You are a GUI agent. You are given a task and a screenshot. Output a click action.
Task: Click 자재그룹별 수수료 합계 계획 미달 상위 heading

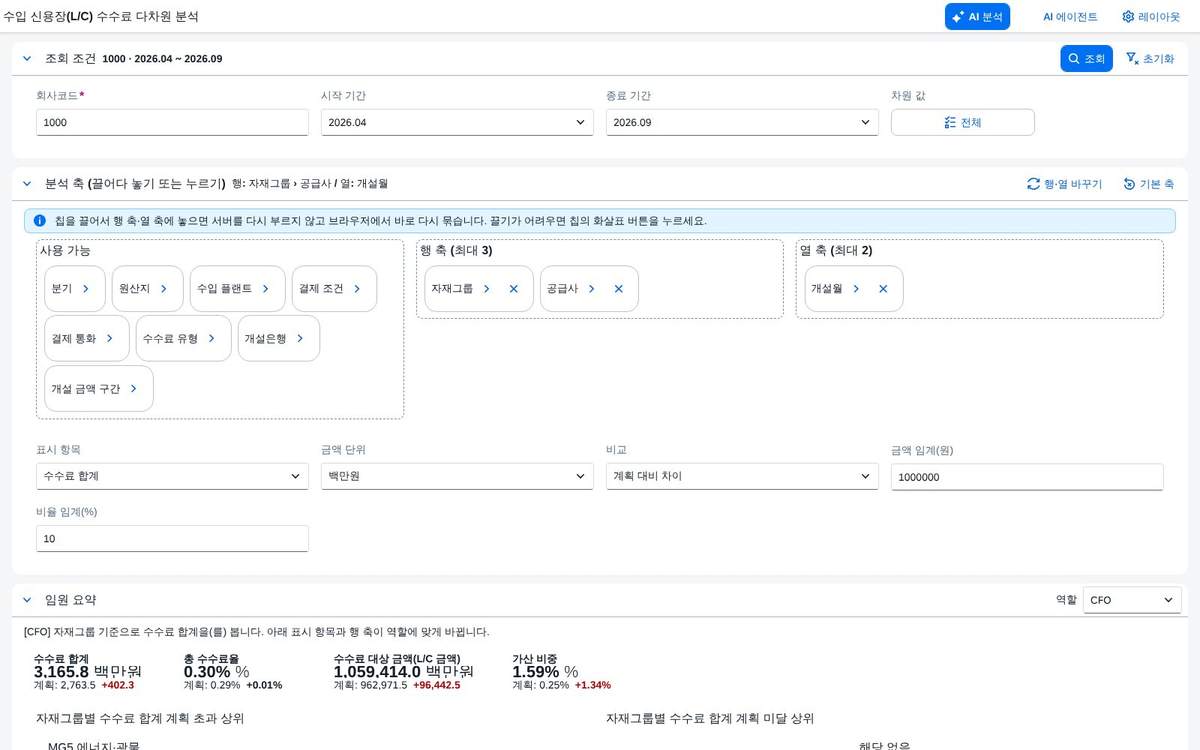point(710,718)
